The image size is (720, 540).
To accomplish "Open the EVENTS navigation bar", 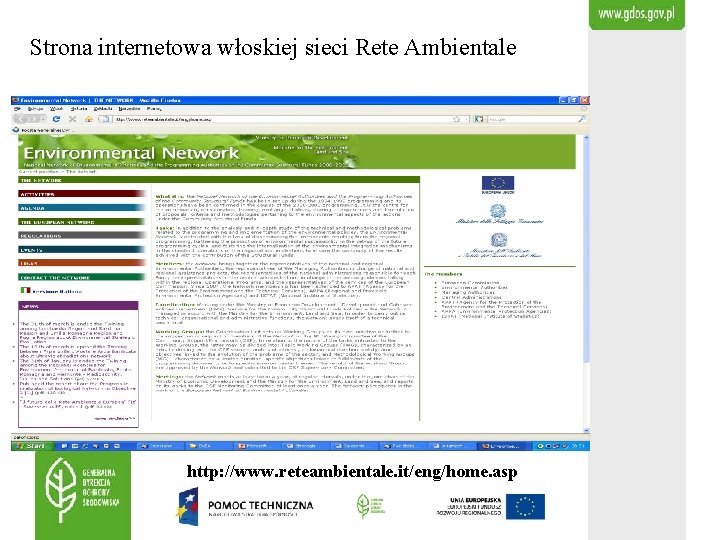I will coord(82,250).
